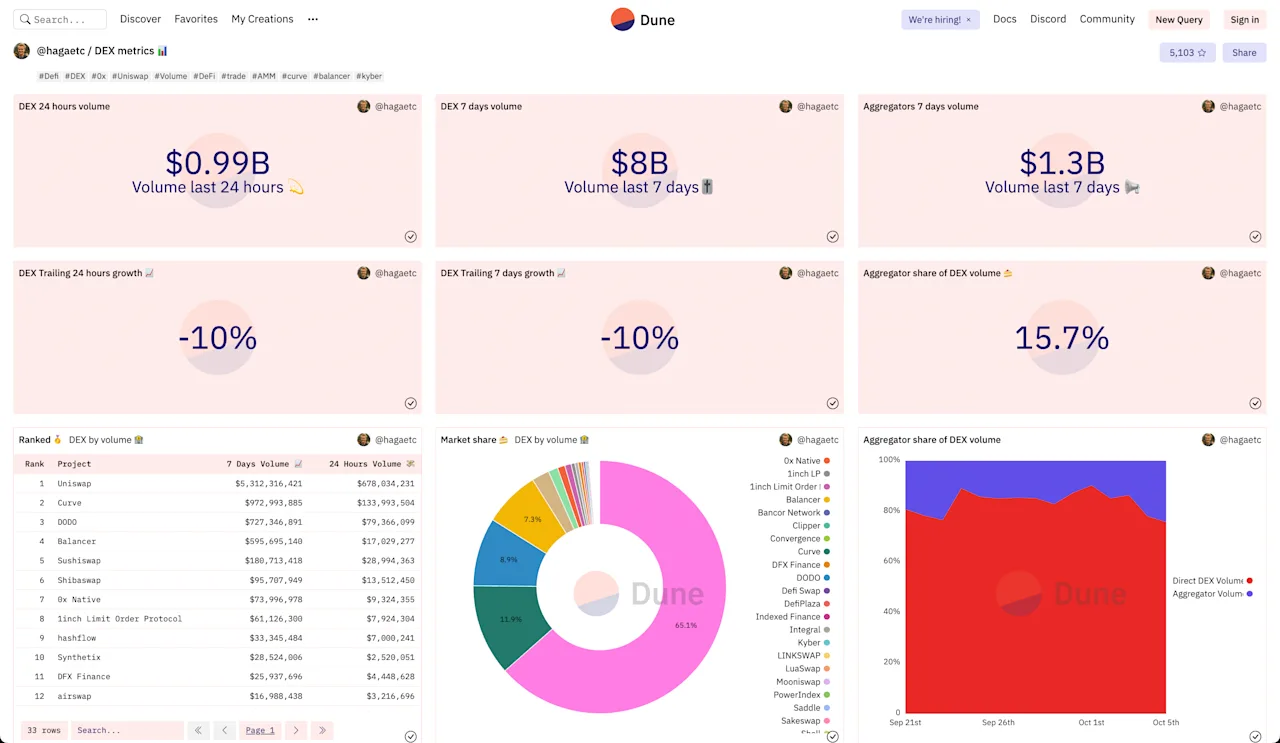The height and width of the screenshot is (743, 1280).
Task: Click the Sushiswap project cell
Action: click(x=79, y=561)
